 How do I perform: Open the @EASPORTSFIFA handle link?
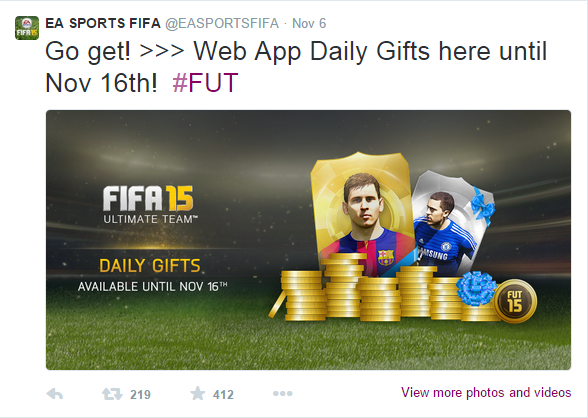pyautogui.click(x=222, y=23)
